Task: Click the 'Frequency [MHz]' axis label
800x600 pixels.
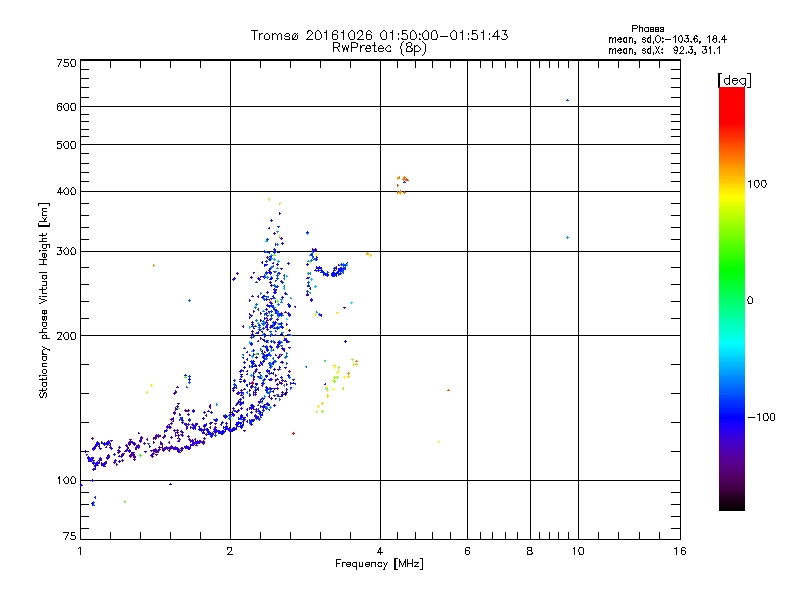Action: (379, 564)
